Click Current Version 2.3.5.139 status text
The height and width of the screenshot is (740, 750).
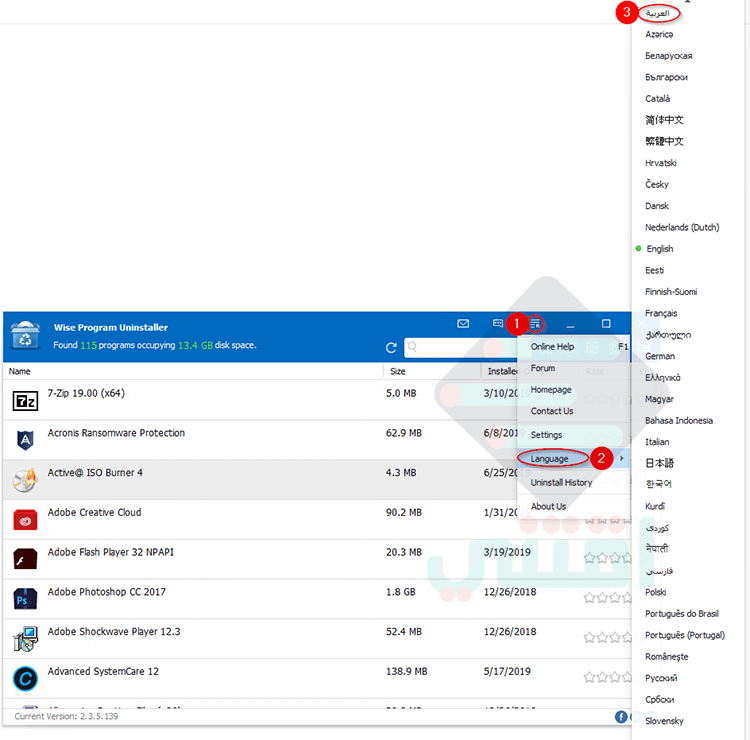(66, 716)
